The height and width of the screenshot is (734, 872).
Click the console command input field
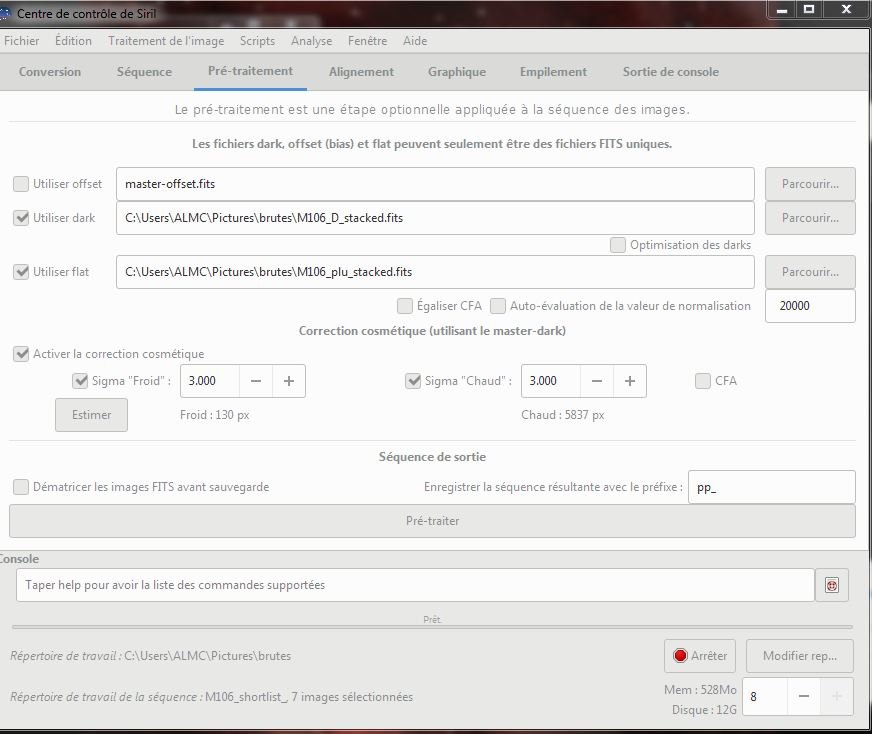click(x=415, y=585)
